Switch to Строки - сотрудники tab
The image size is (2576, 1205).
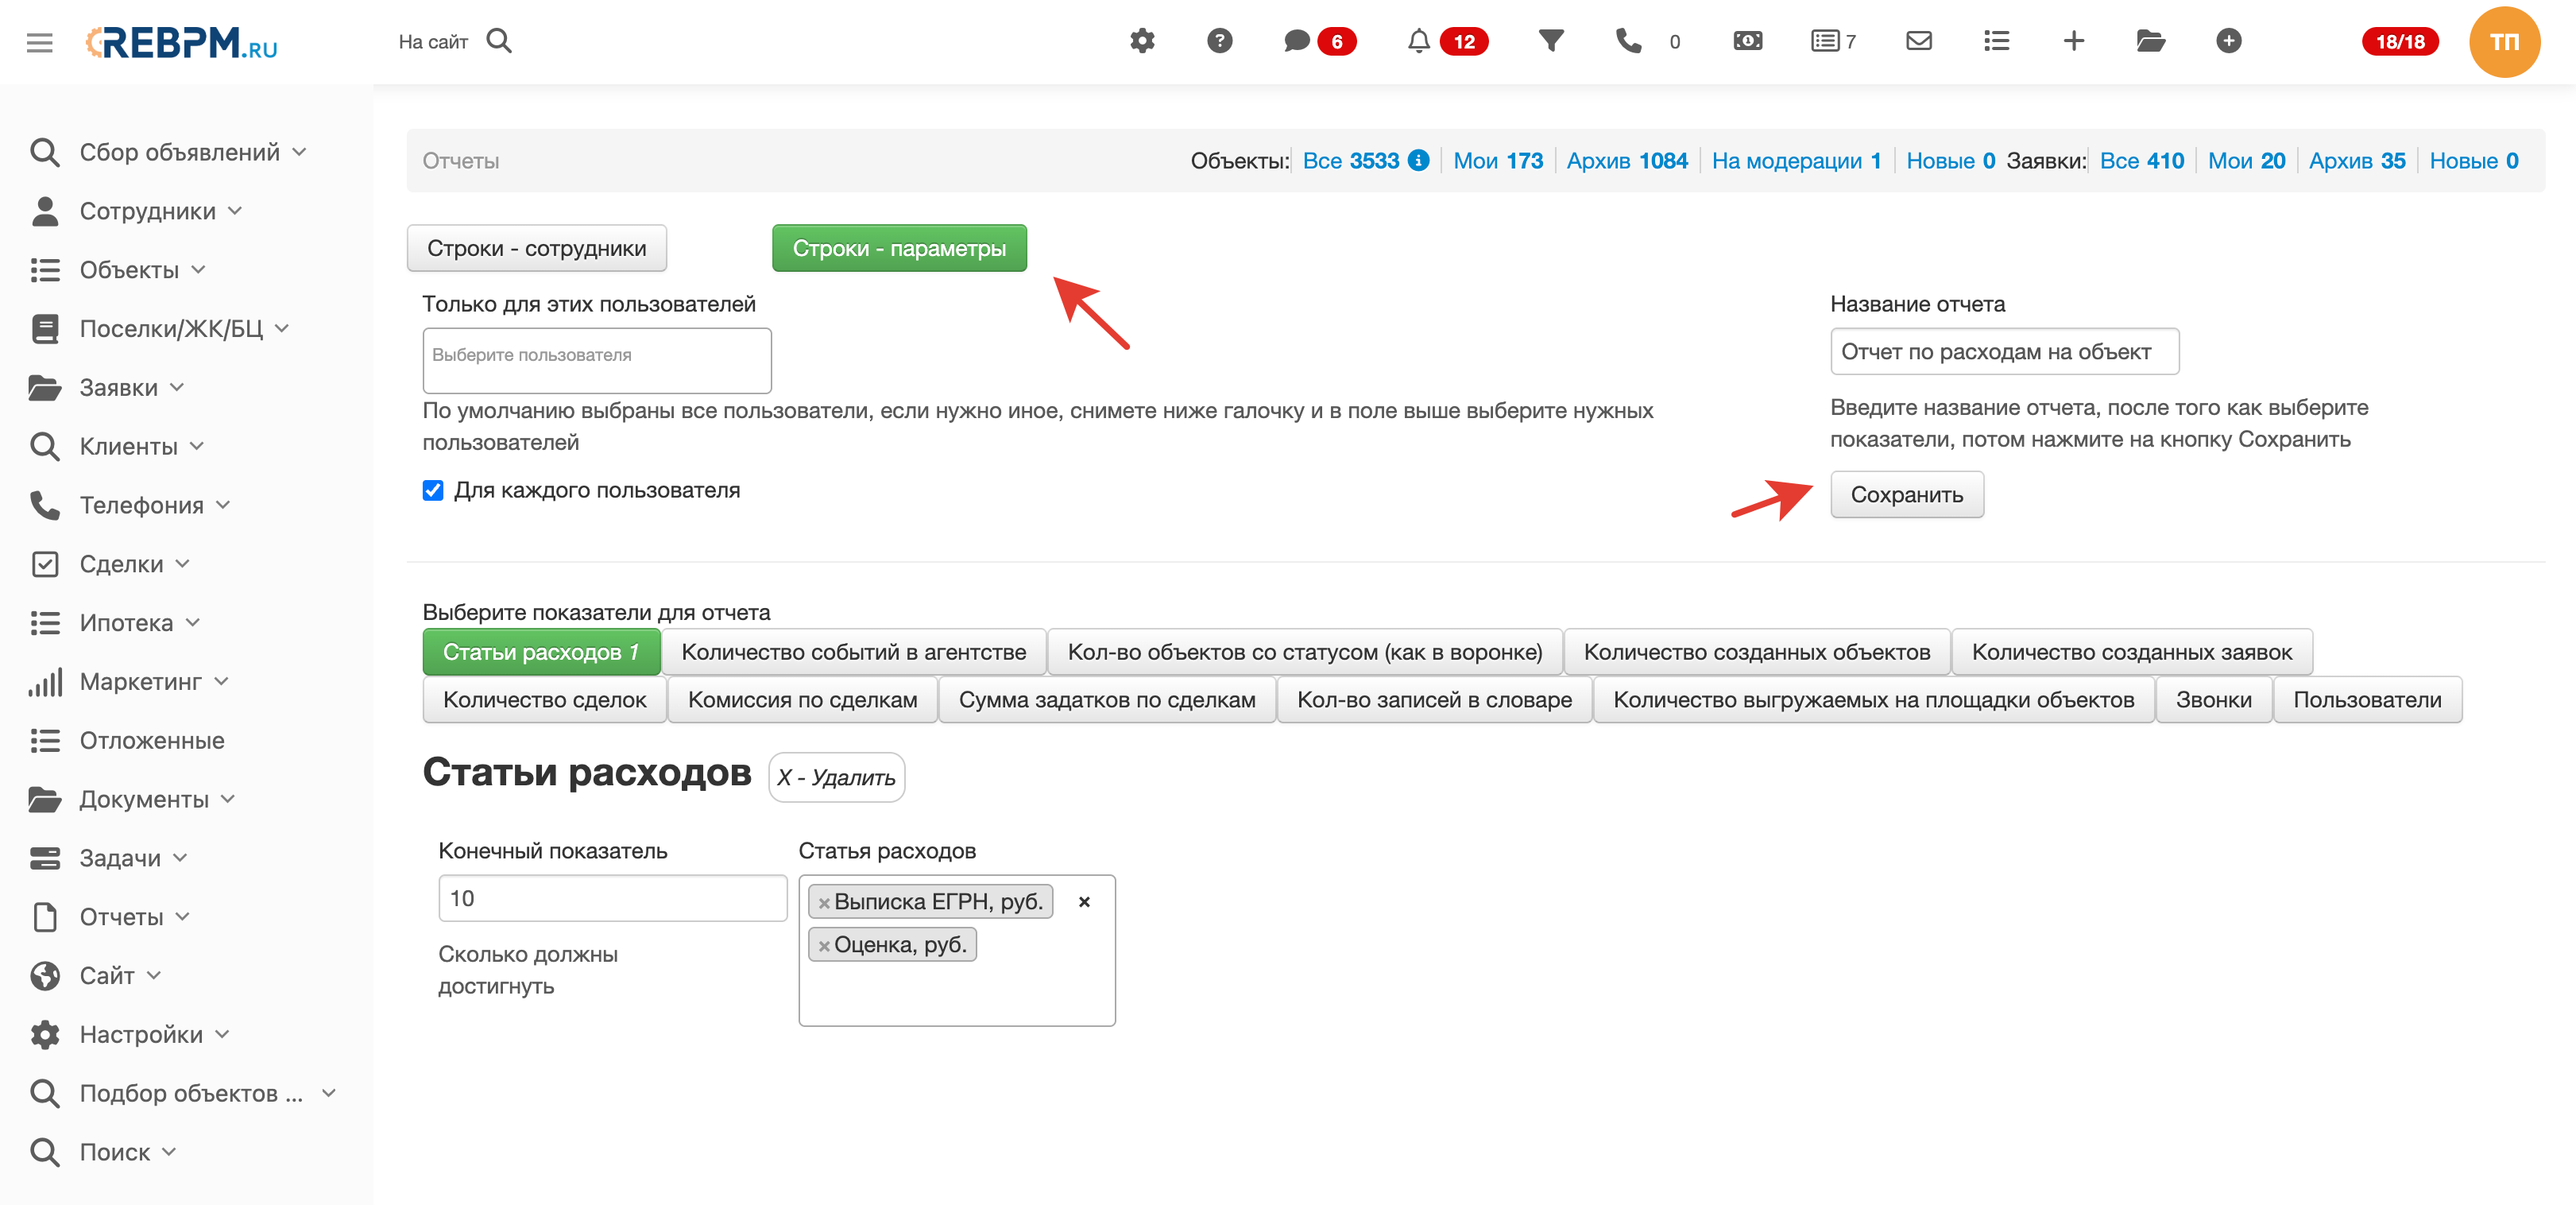point(537,248)
